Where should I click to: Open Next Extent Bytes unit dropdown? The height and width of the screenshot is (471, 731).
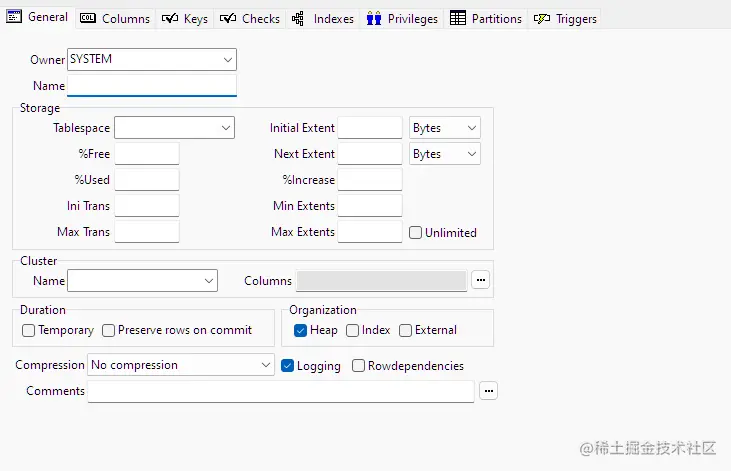(445, 154)
